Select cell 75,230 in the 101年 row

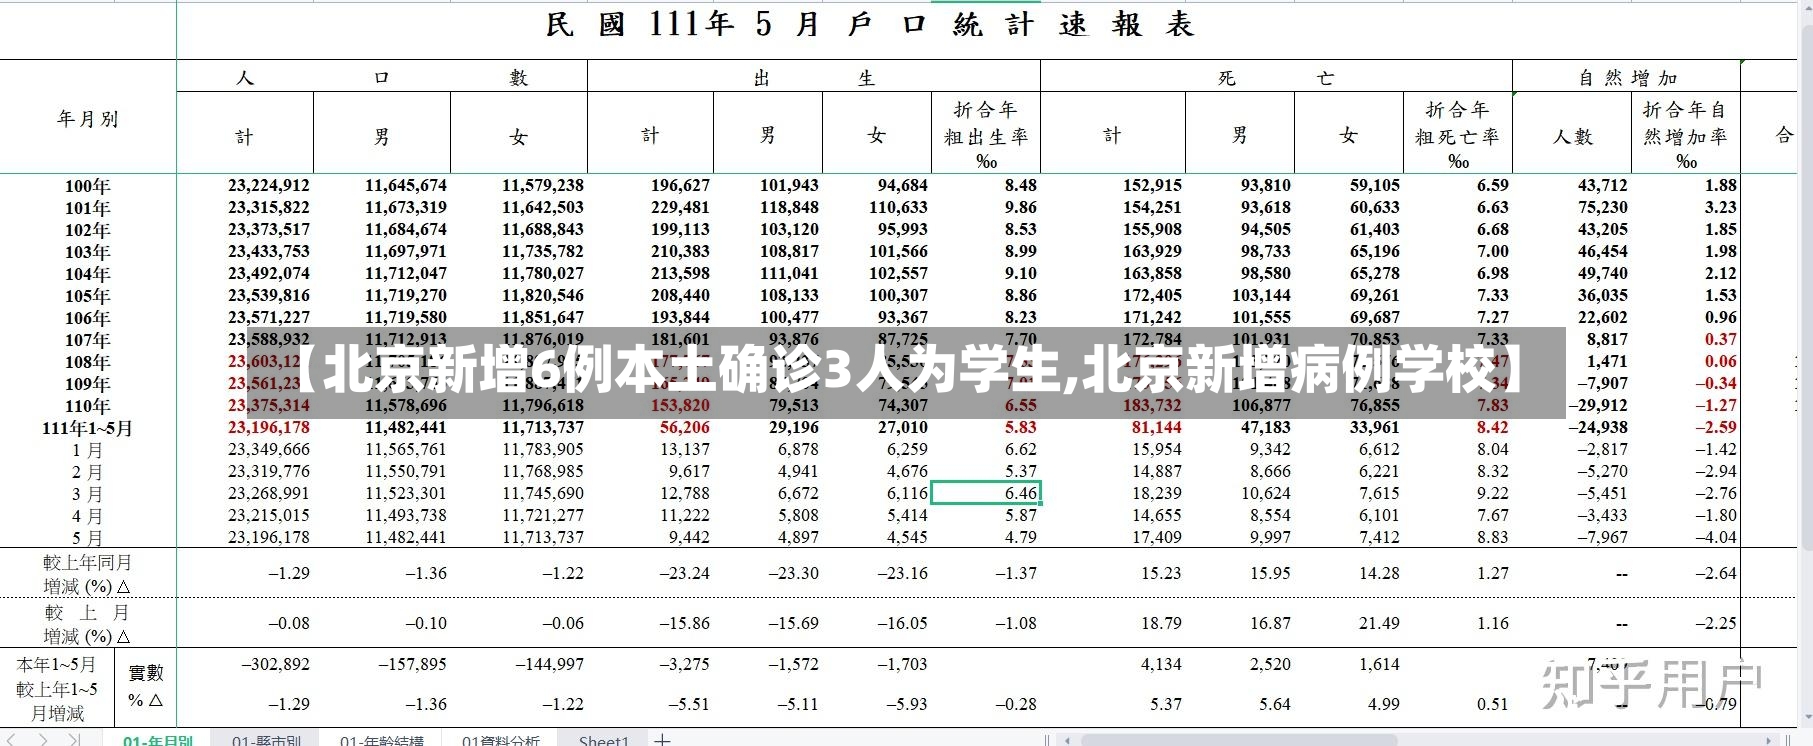(x=1603, y=207)
